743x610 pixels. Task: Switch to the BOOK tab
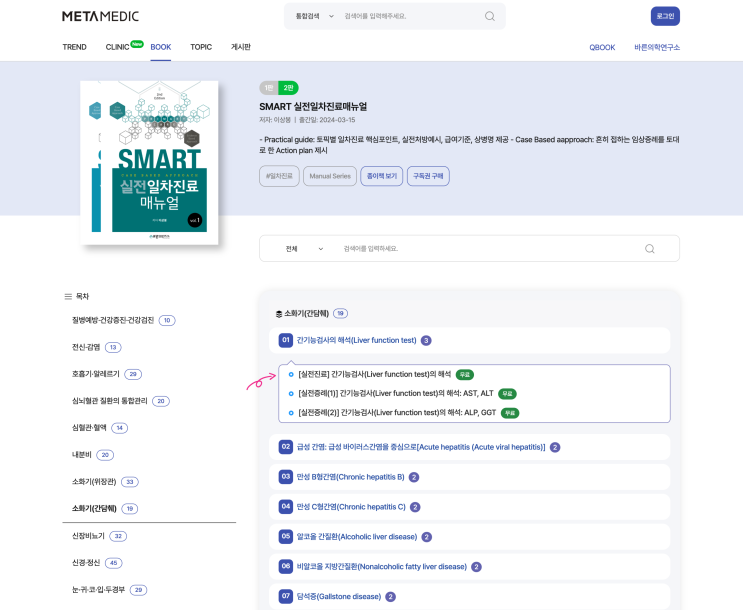pos(161,47)
